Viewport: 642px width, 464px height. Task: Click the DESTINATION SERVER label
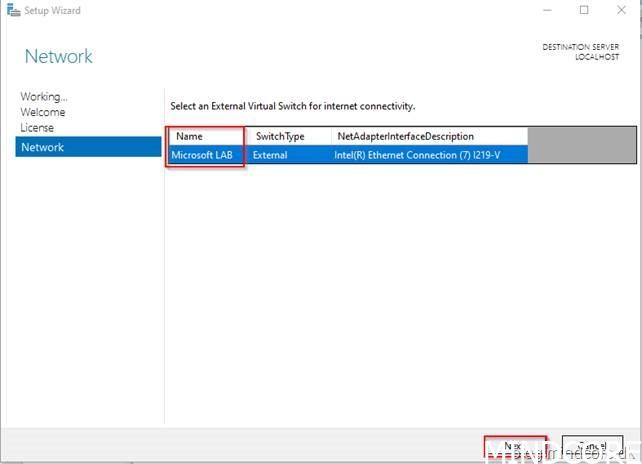click(x=580, y=47)
